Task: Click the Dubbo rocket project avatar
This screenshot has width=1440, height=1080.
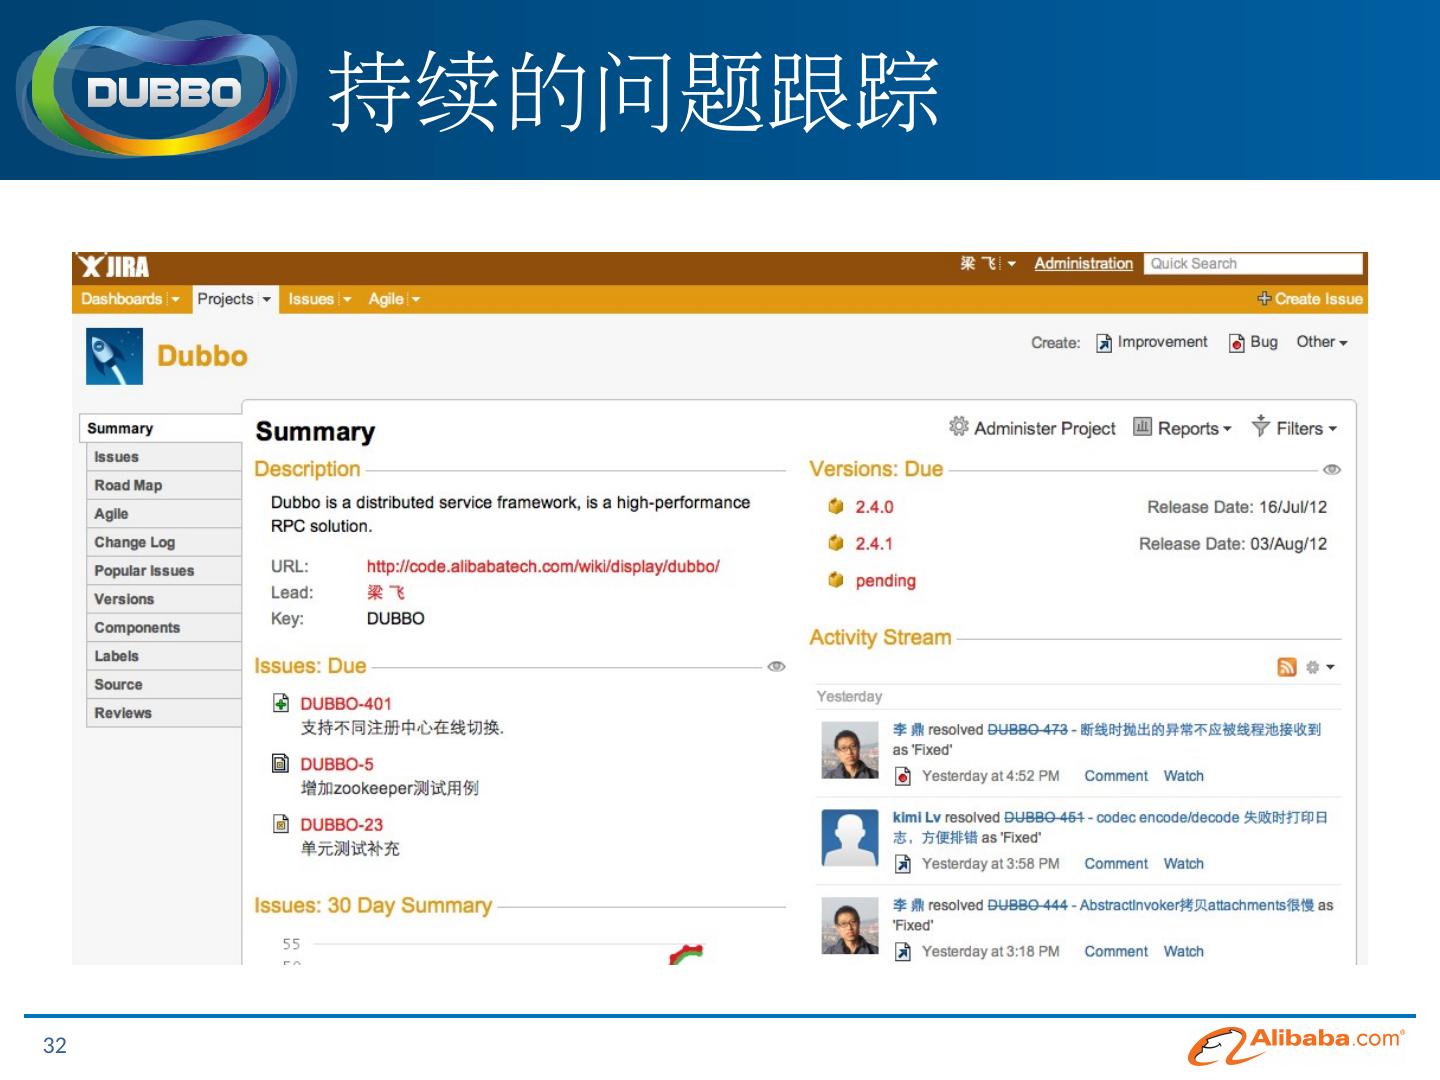Action: click(x=114, y=357)
